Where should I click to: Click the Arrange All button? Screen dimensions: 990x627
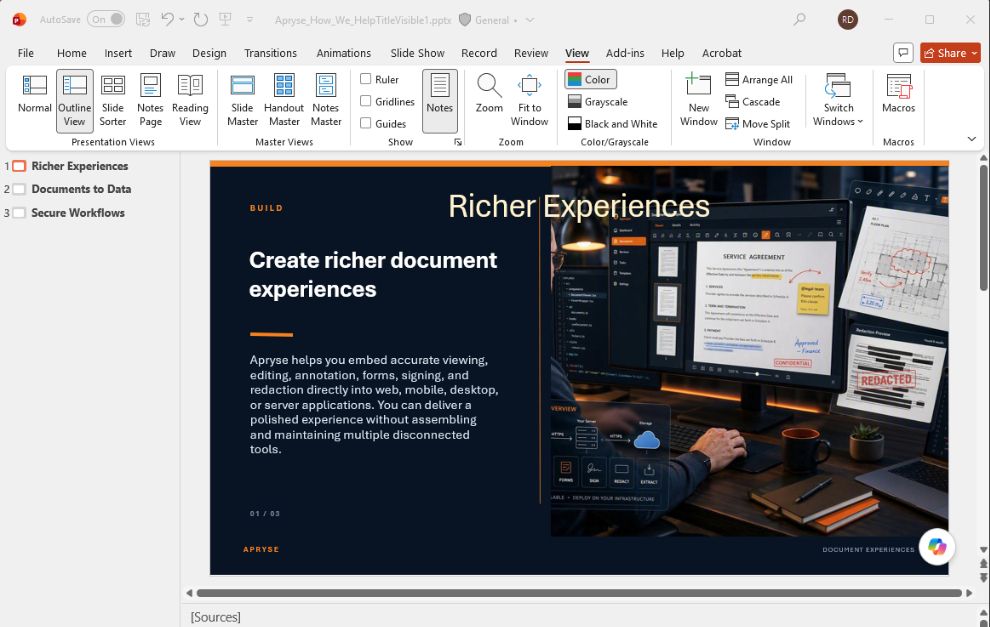(758, 80)
